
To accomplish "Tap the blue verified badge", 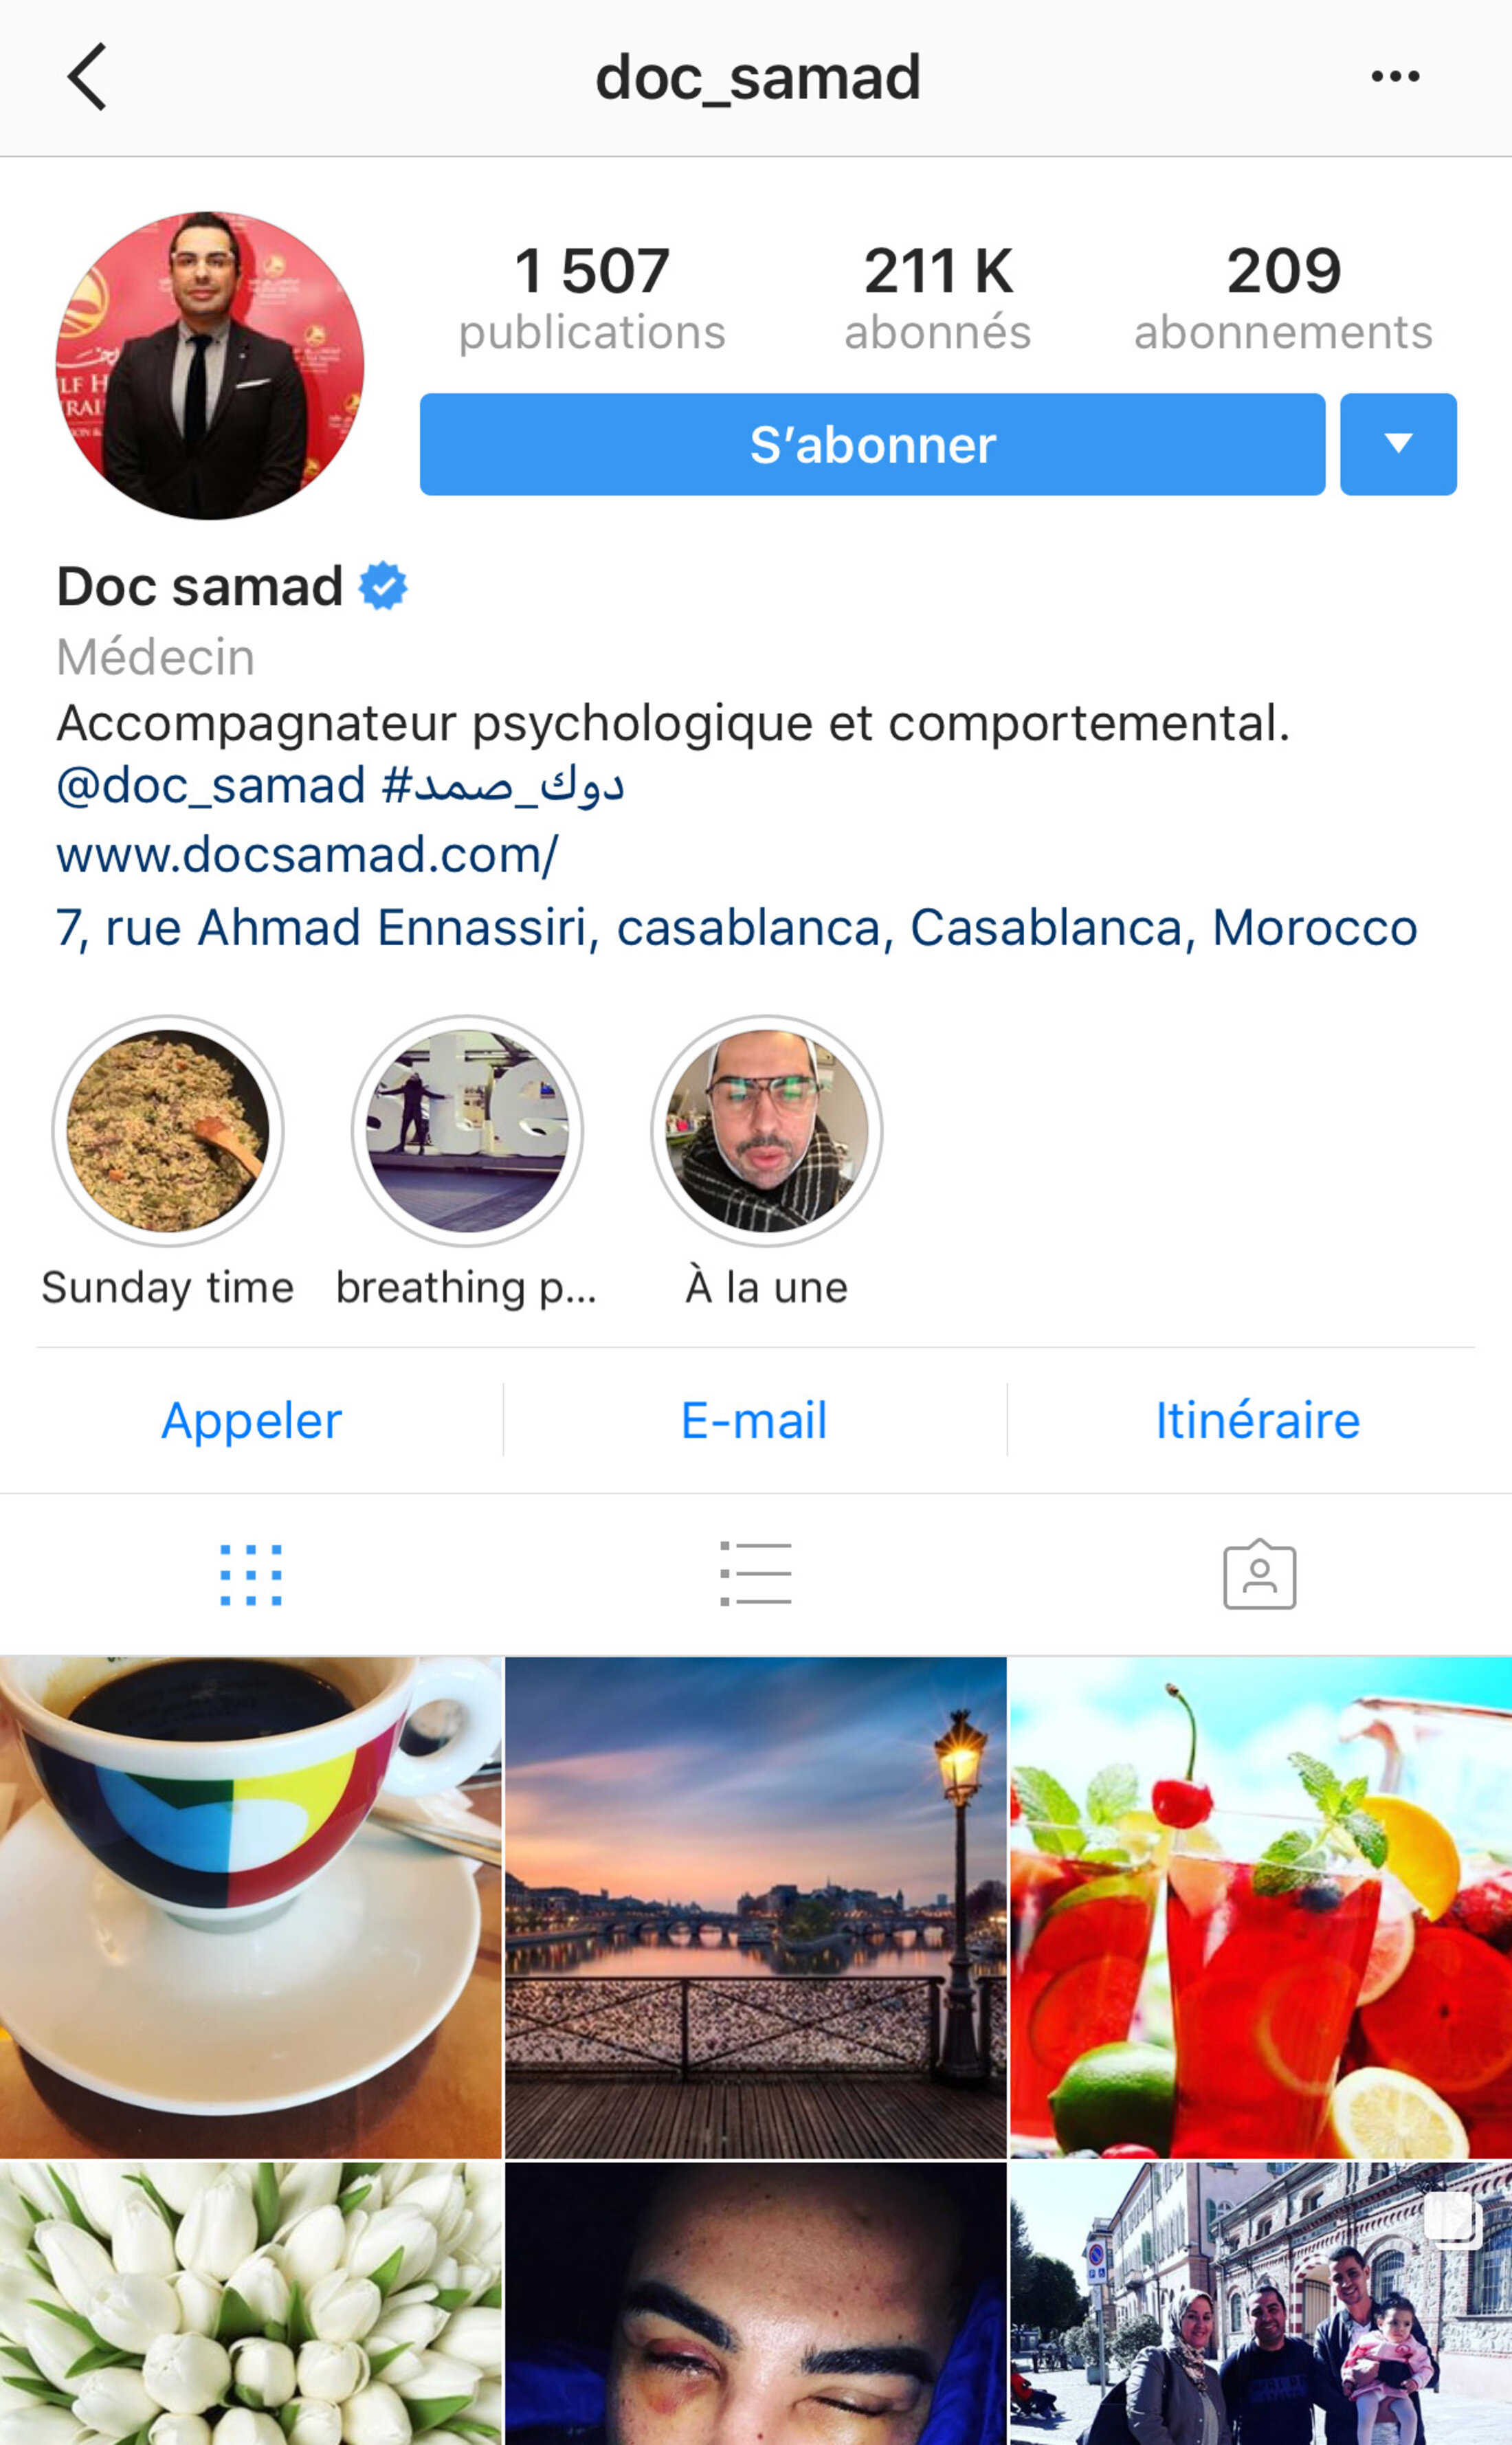I will coord(383,586).
